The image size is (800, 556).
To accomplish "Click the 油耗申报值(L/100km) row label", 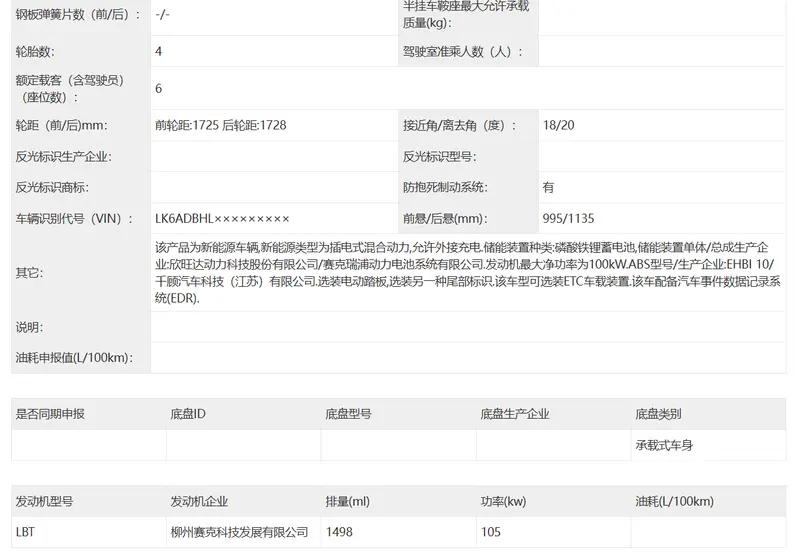I will 74,357.
